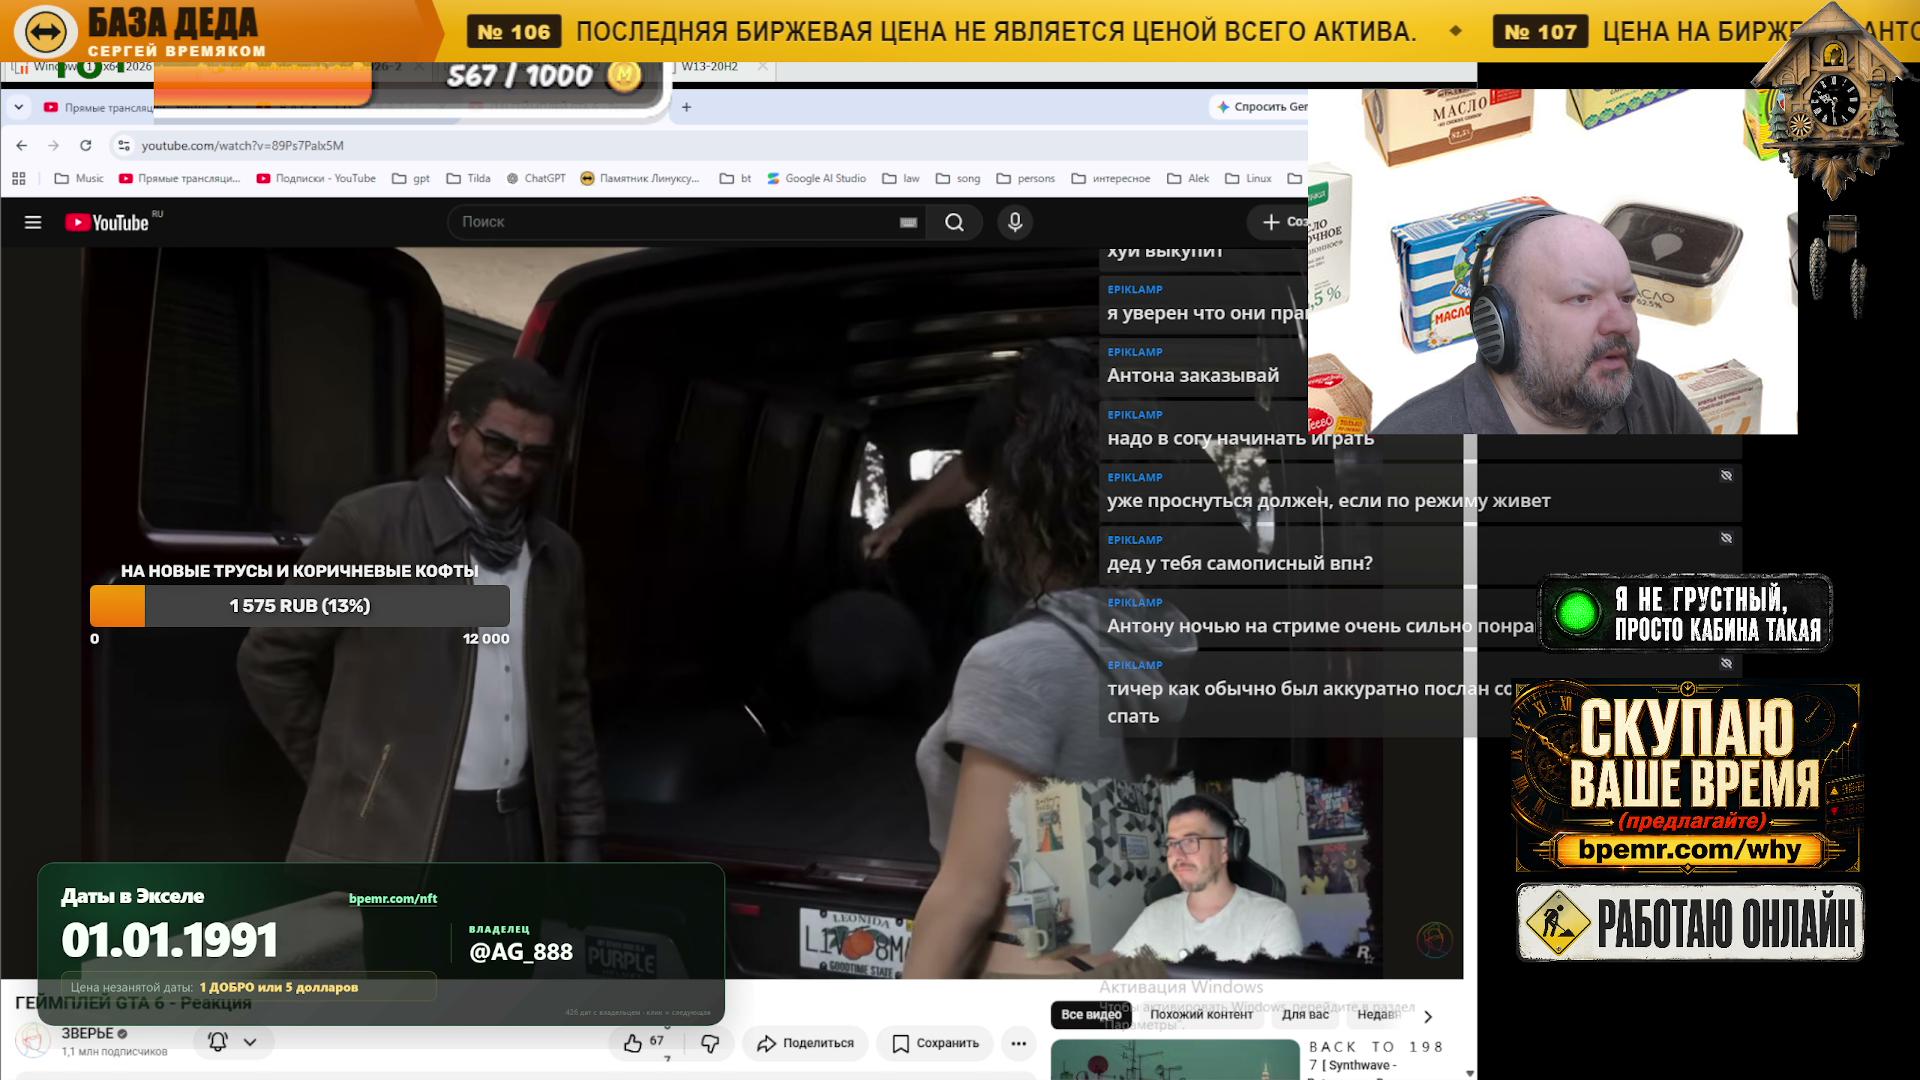Screen dimensions: 1920x1080
Task: Click the YouTube search magnifier button
Action: tap(955, 222)
